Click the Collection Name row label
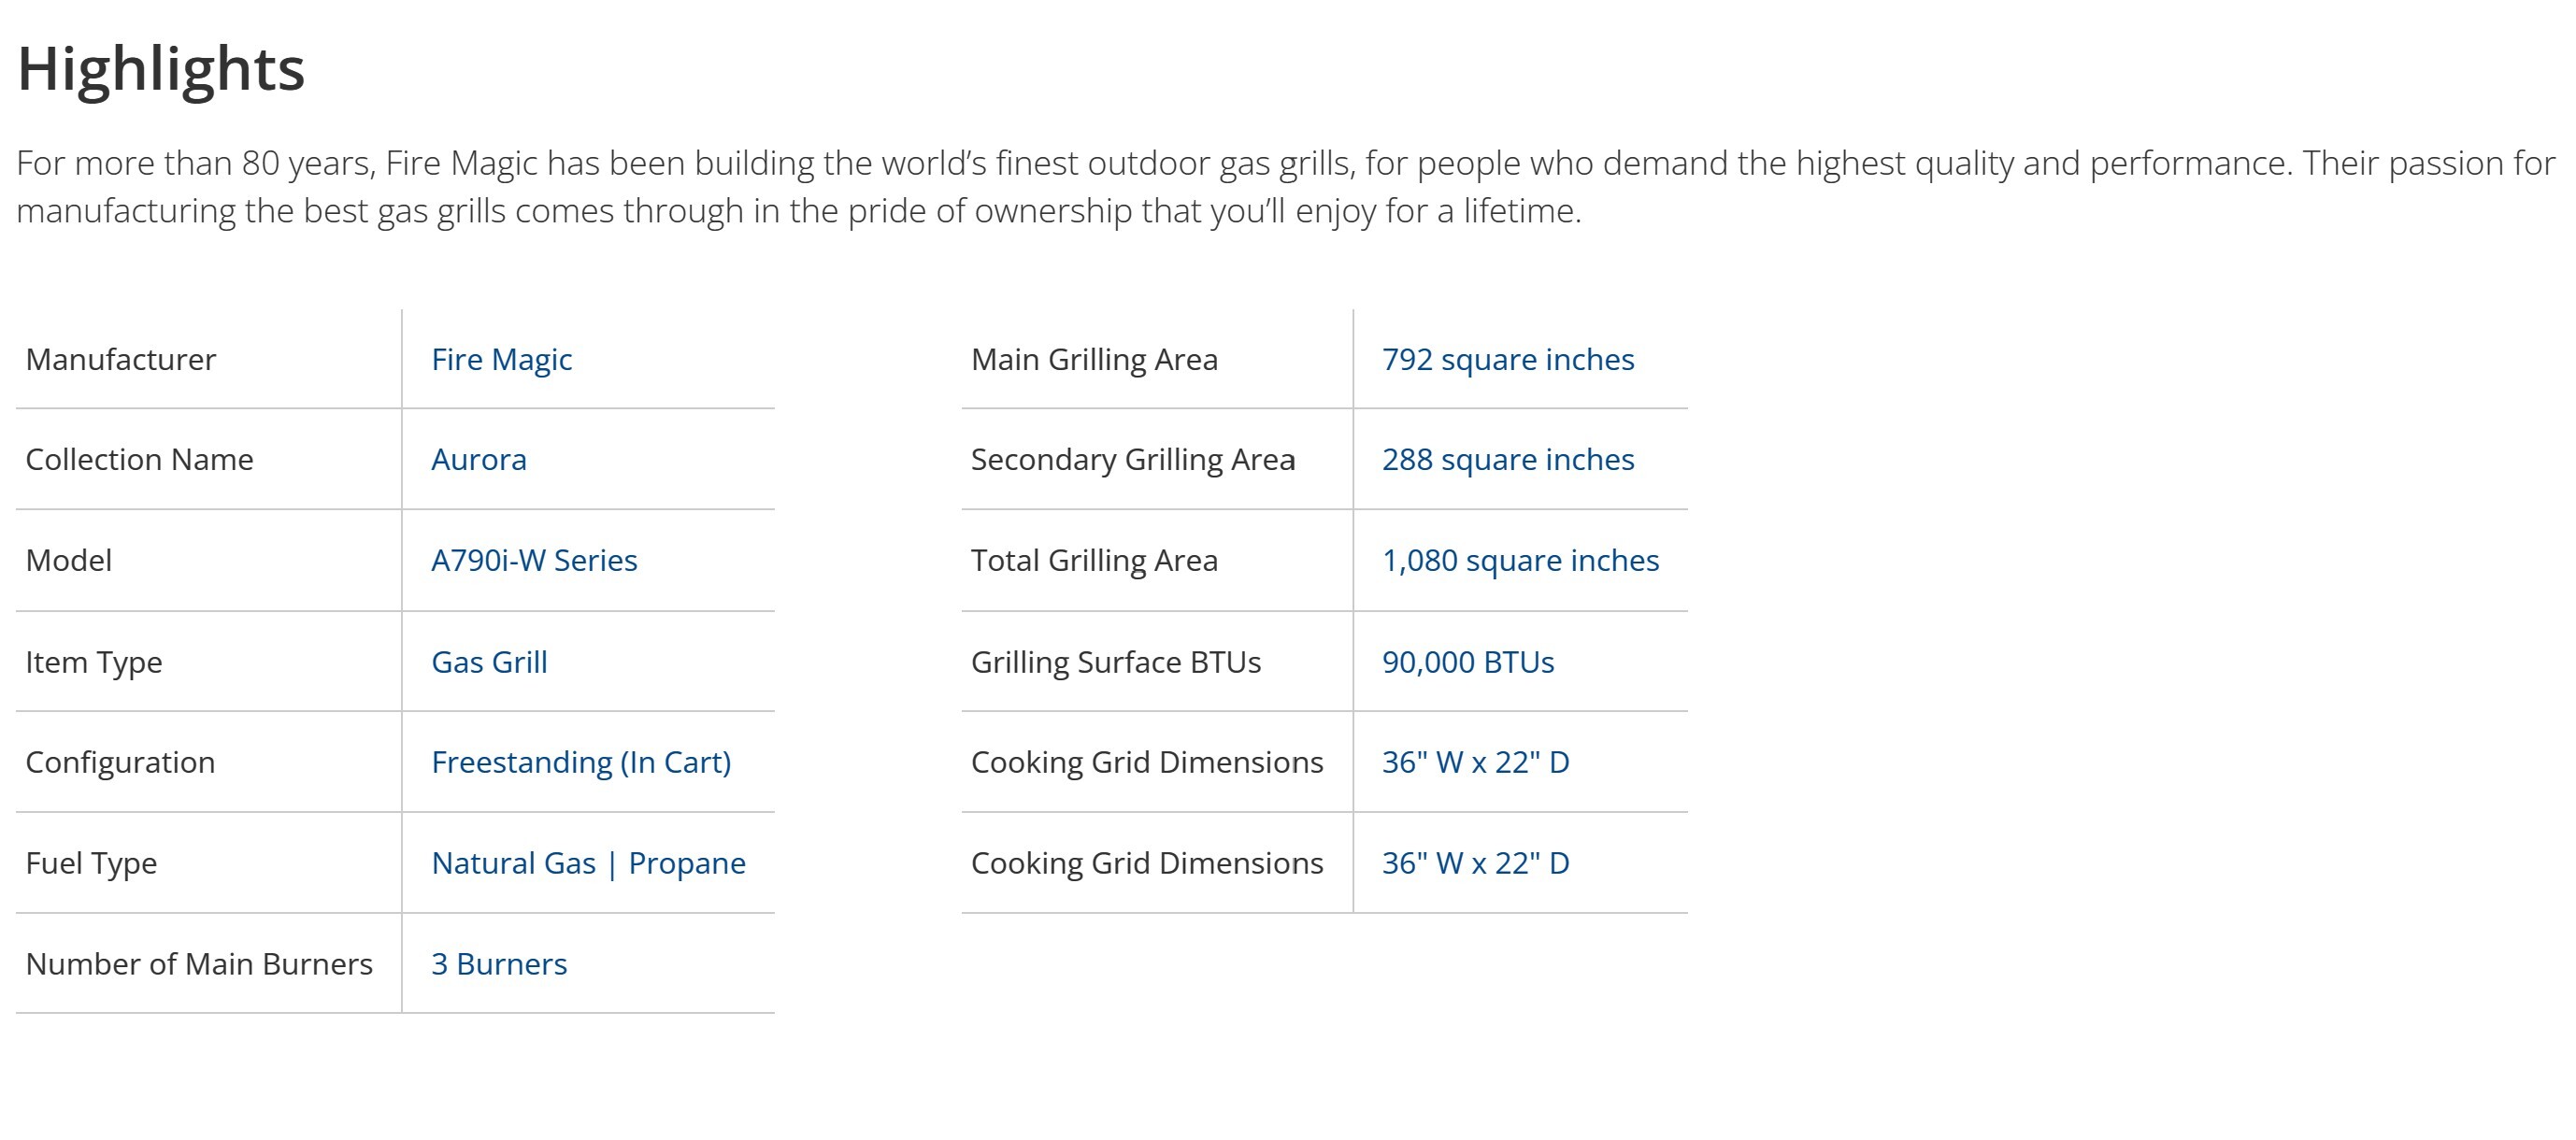Image resolution: width=2576 pixels, height=1140 pixels. (x=139, y=459)
